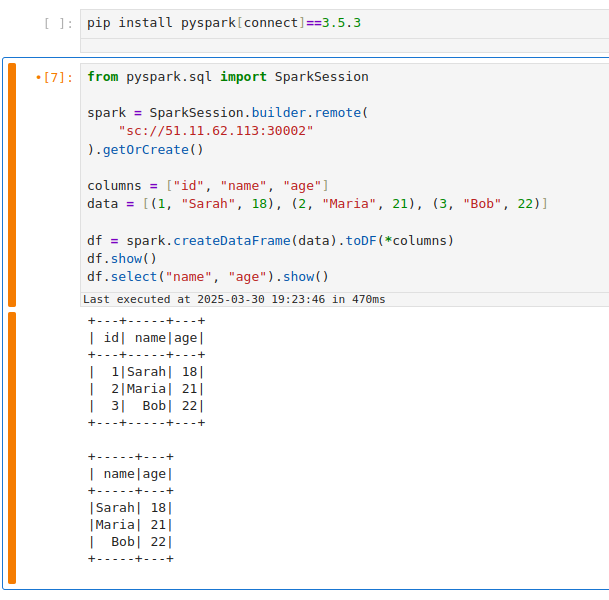Image resolution: width=609 pixels, height=600 pixels.
Task: Click the Bob row in second output table
Action: [x=131, y=542]
